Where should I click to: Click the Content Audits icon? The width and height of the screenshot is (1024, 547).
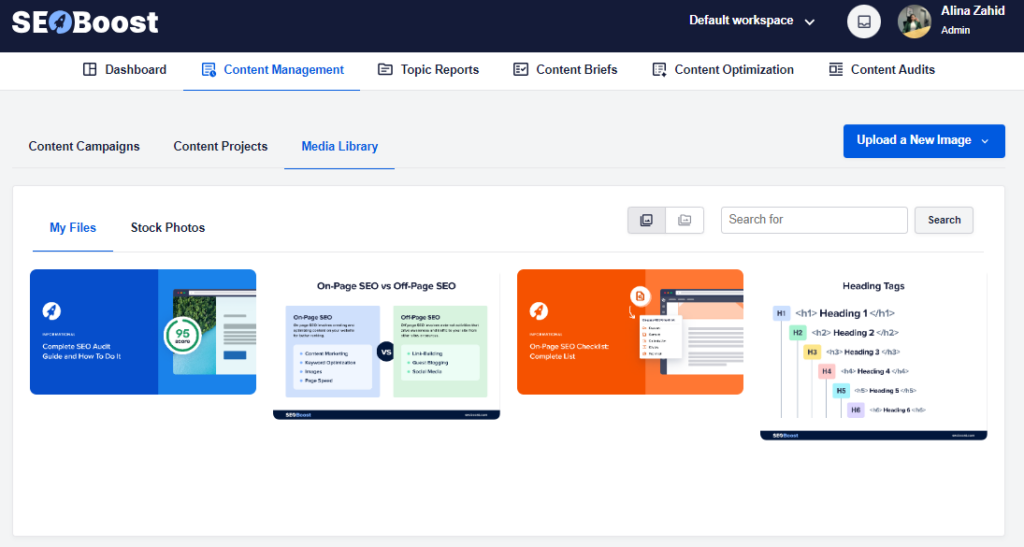coord(835,69)
